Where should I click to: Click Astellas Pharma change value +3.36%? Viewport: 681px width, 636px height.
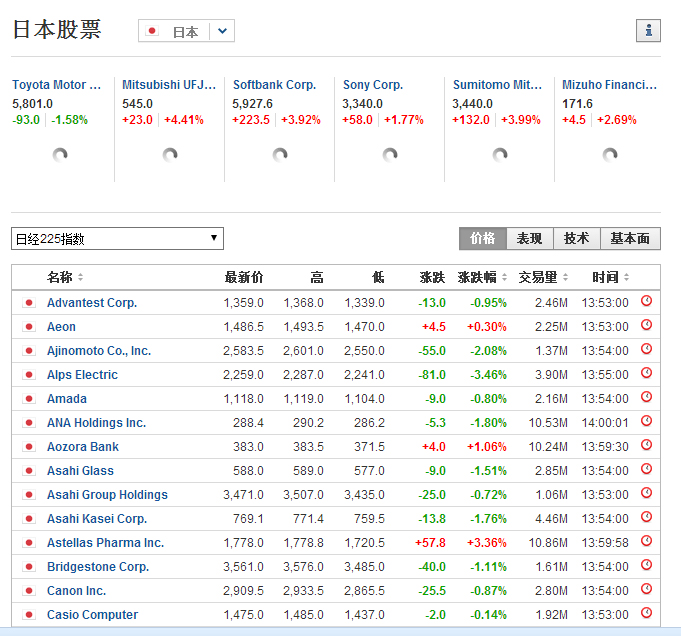[487, 543]
